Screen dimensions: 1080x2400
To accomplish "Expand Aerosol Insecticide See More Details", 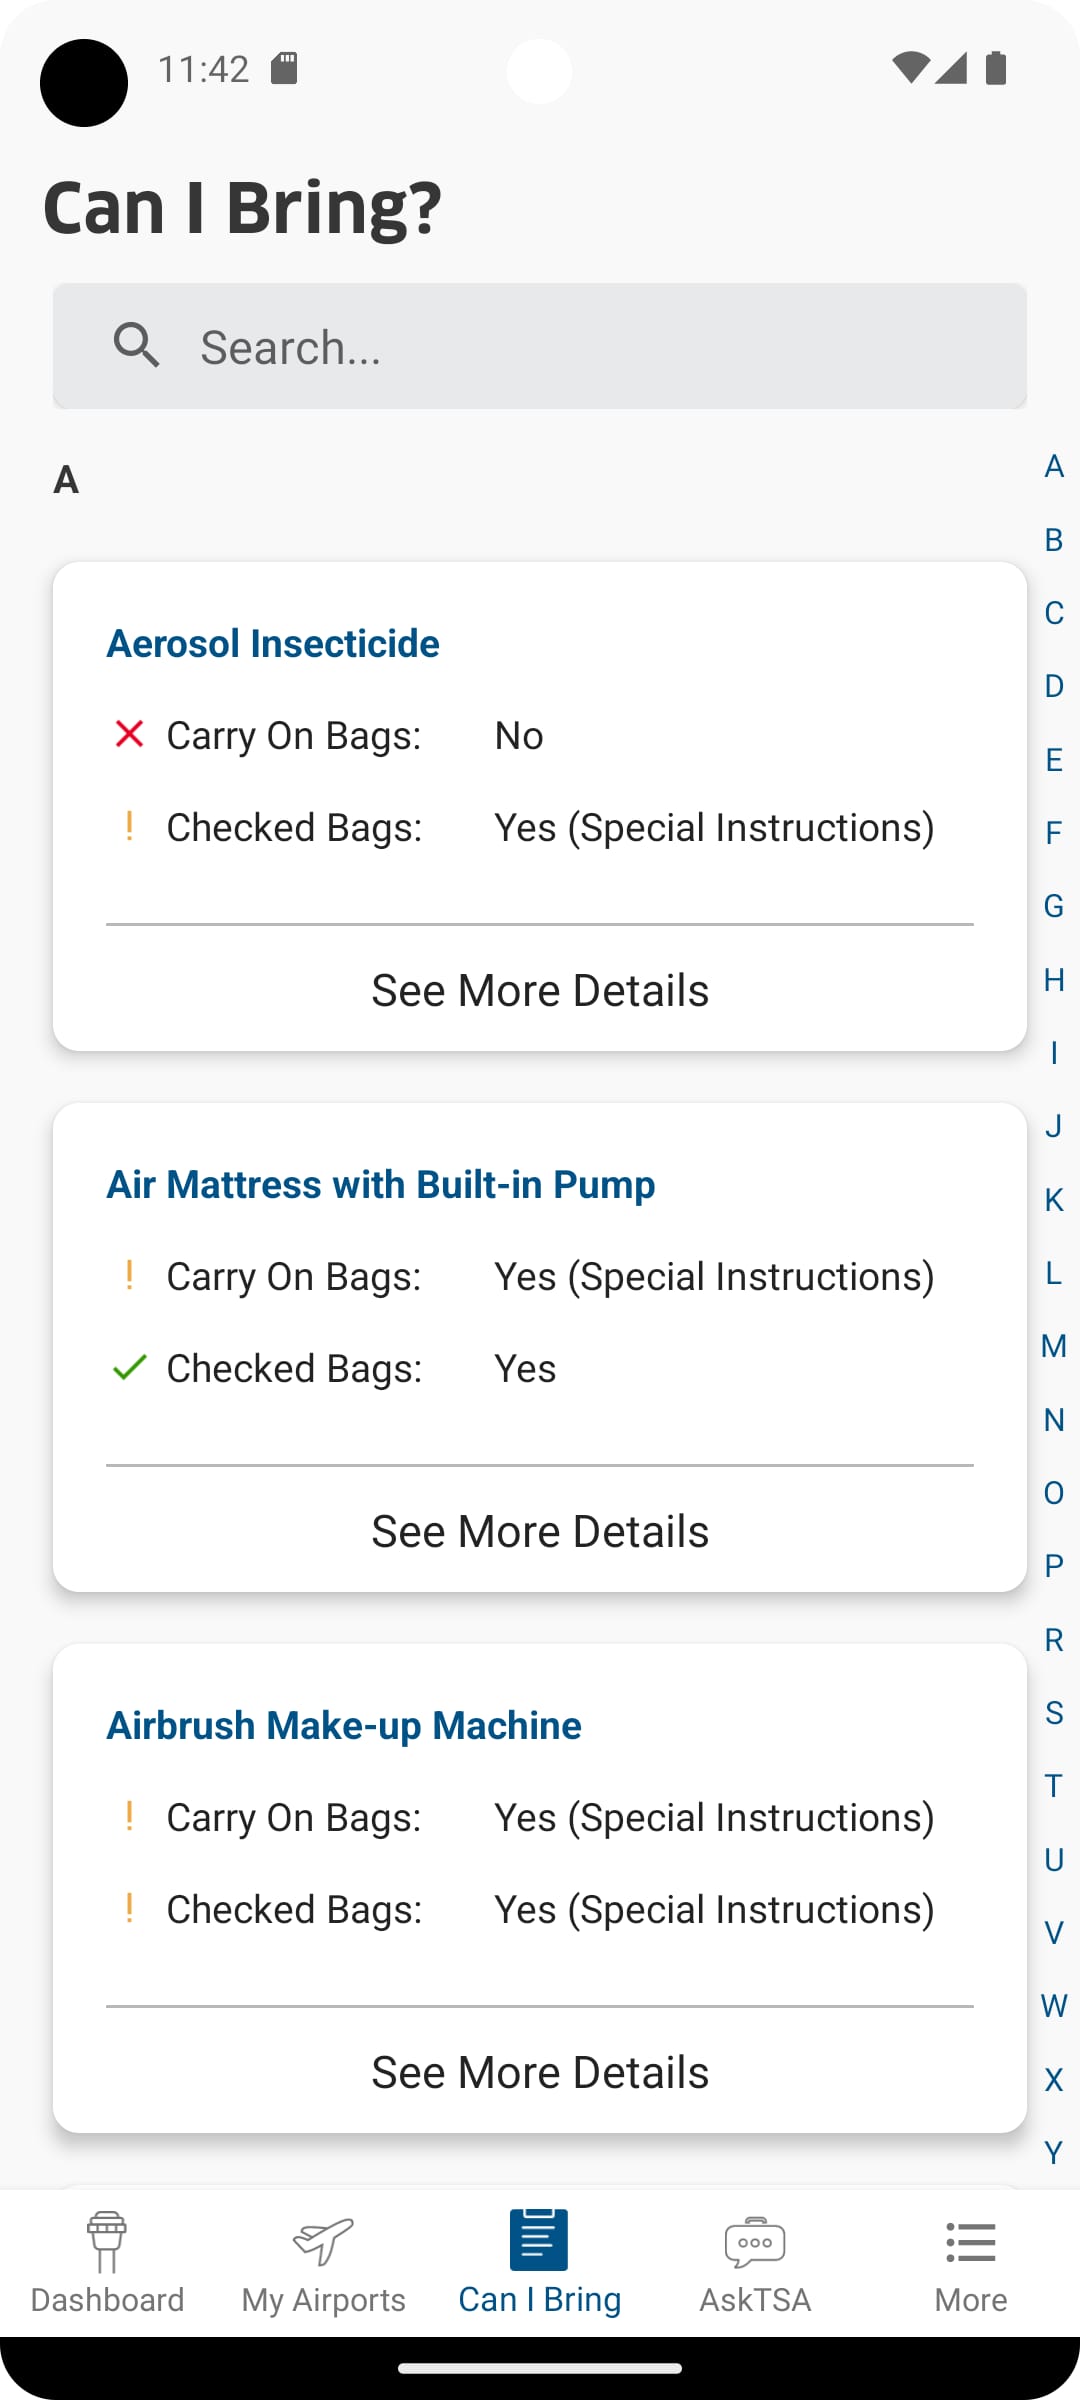I will 540,991.
